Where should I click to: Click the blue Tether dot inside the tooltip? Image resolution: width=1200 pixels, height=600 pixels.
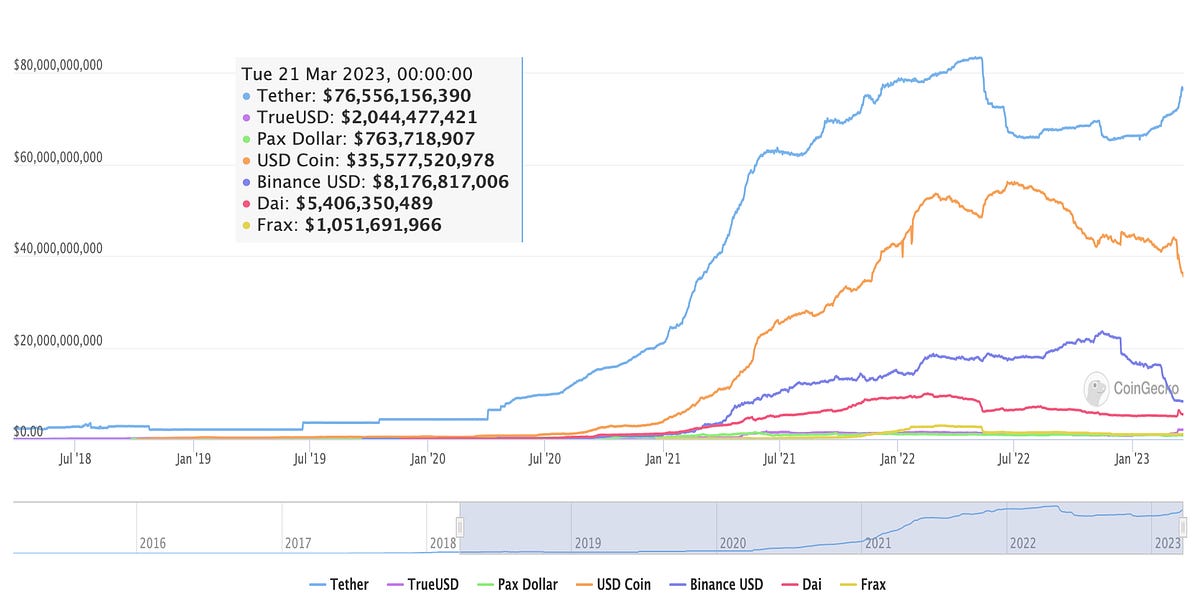point(245,96)
